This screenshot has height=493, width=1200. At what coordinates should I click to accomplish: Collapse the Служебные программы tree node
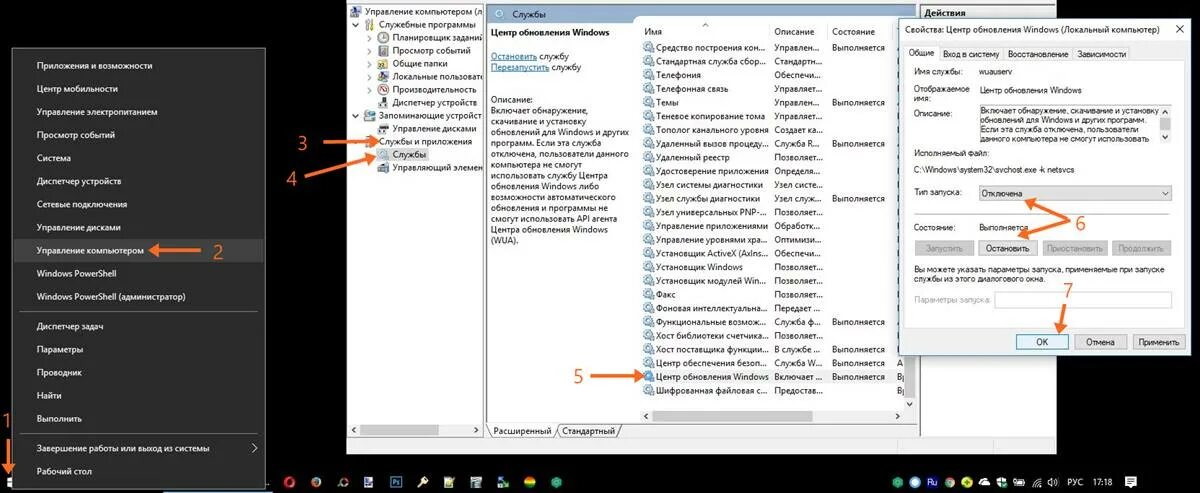click(x=356, y=24)
